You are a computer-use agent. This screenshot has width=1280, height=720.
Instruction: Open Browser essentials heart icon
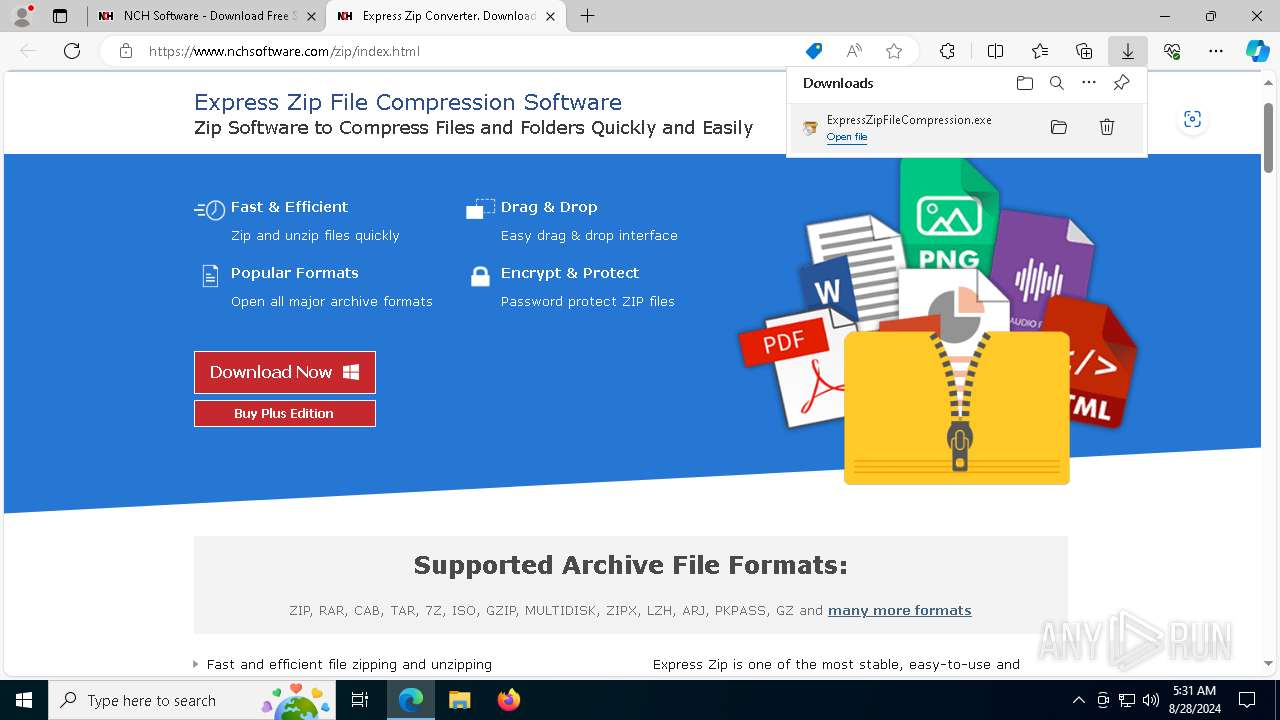pos(1172,51)
